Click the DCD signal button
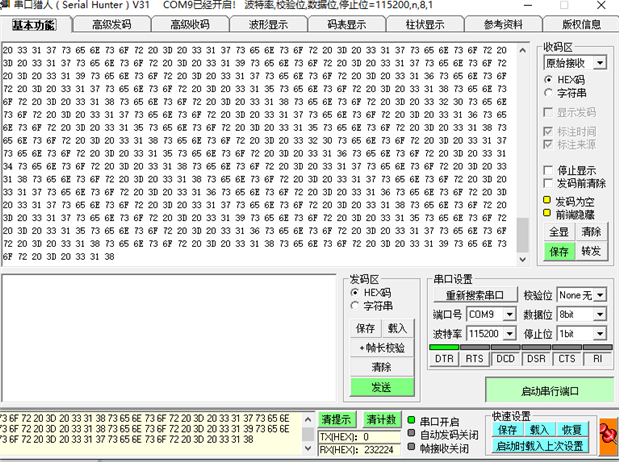This screenshot has width=619, height=462. [x=505, y=359]
